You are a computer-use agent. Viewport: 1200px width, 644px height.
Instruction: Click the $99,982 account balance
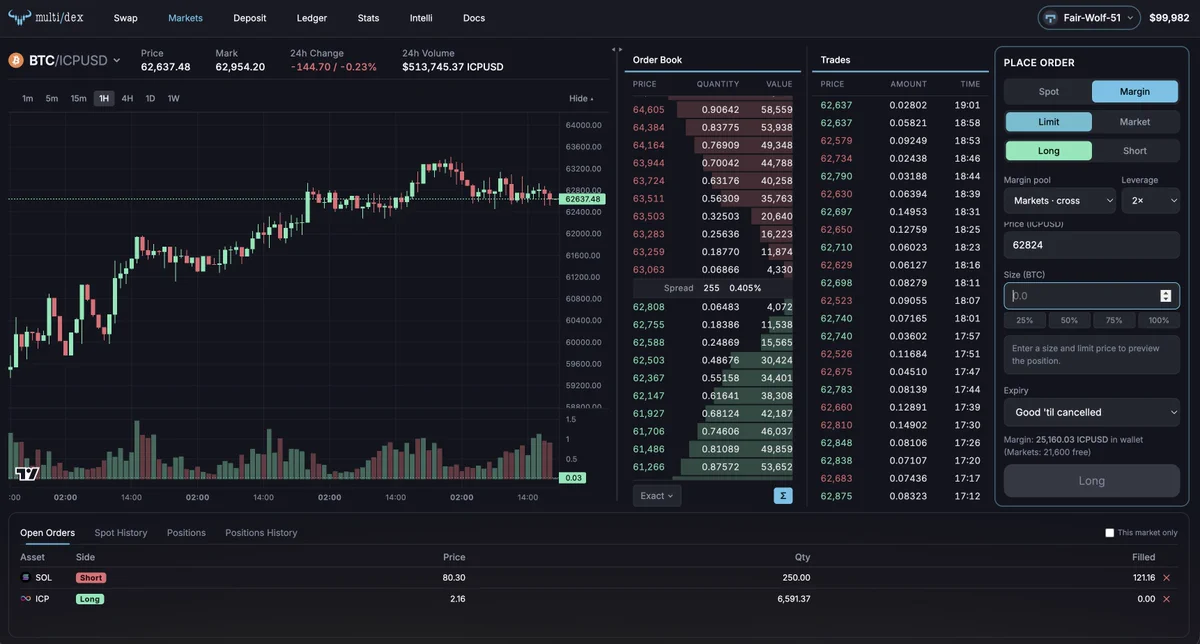(x=1169, y=18)
